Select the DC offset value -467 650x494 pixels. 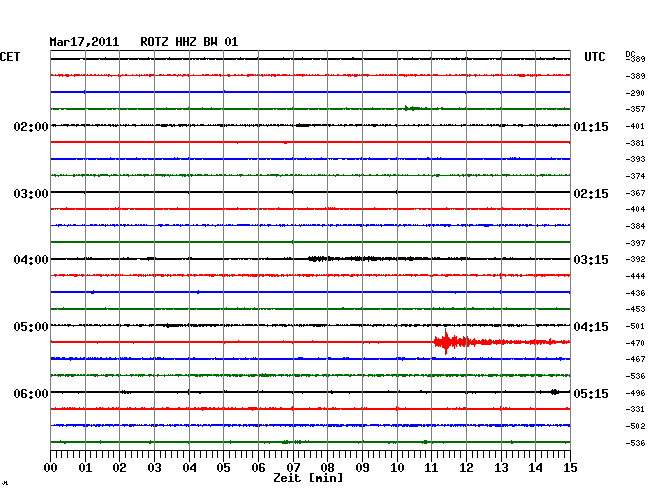click(635, 359)
